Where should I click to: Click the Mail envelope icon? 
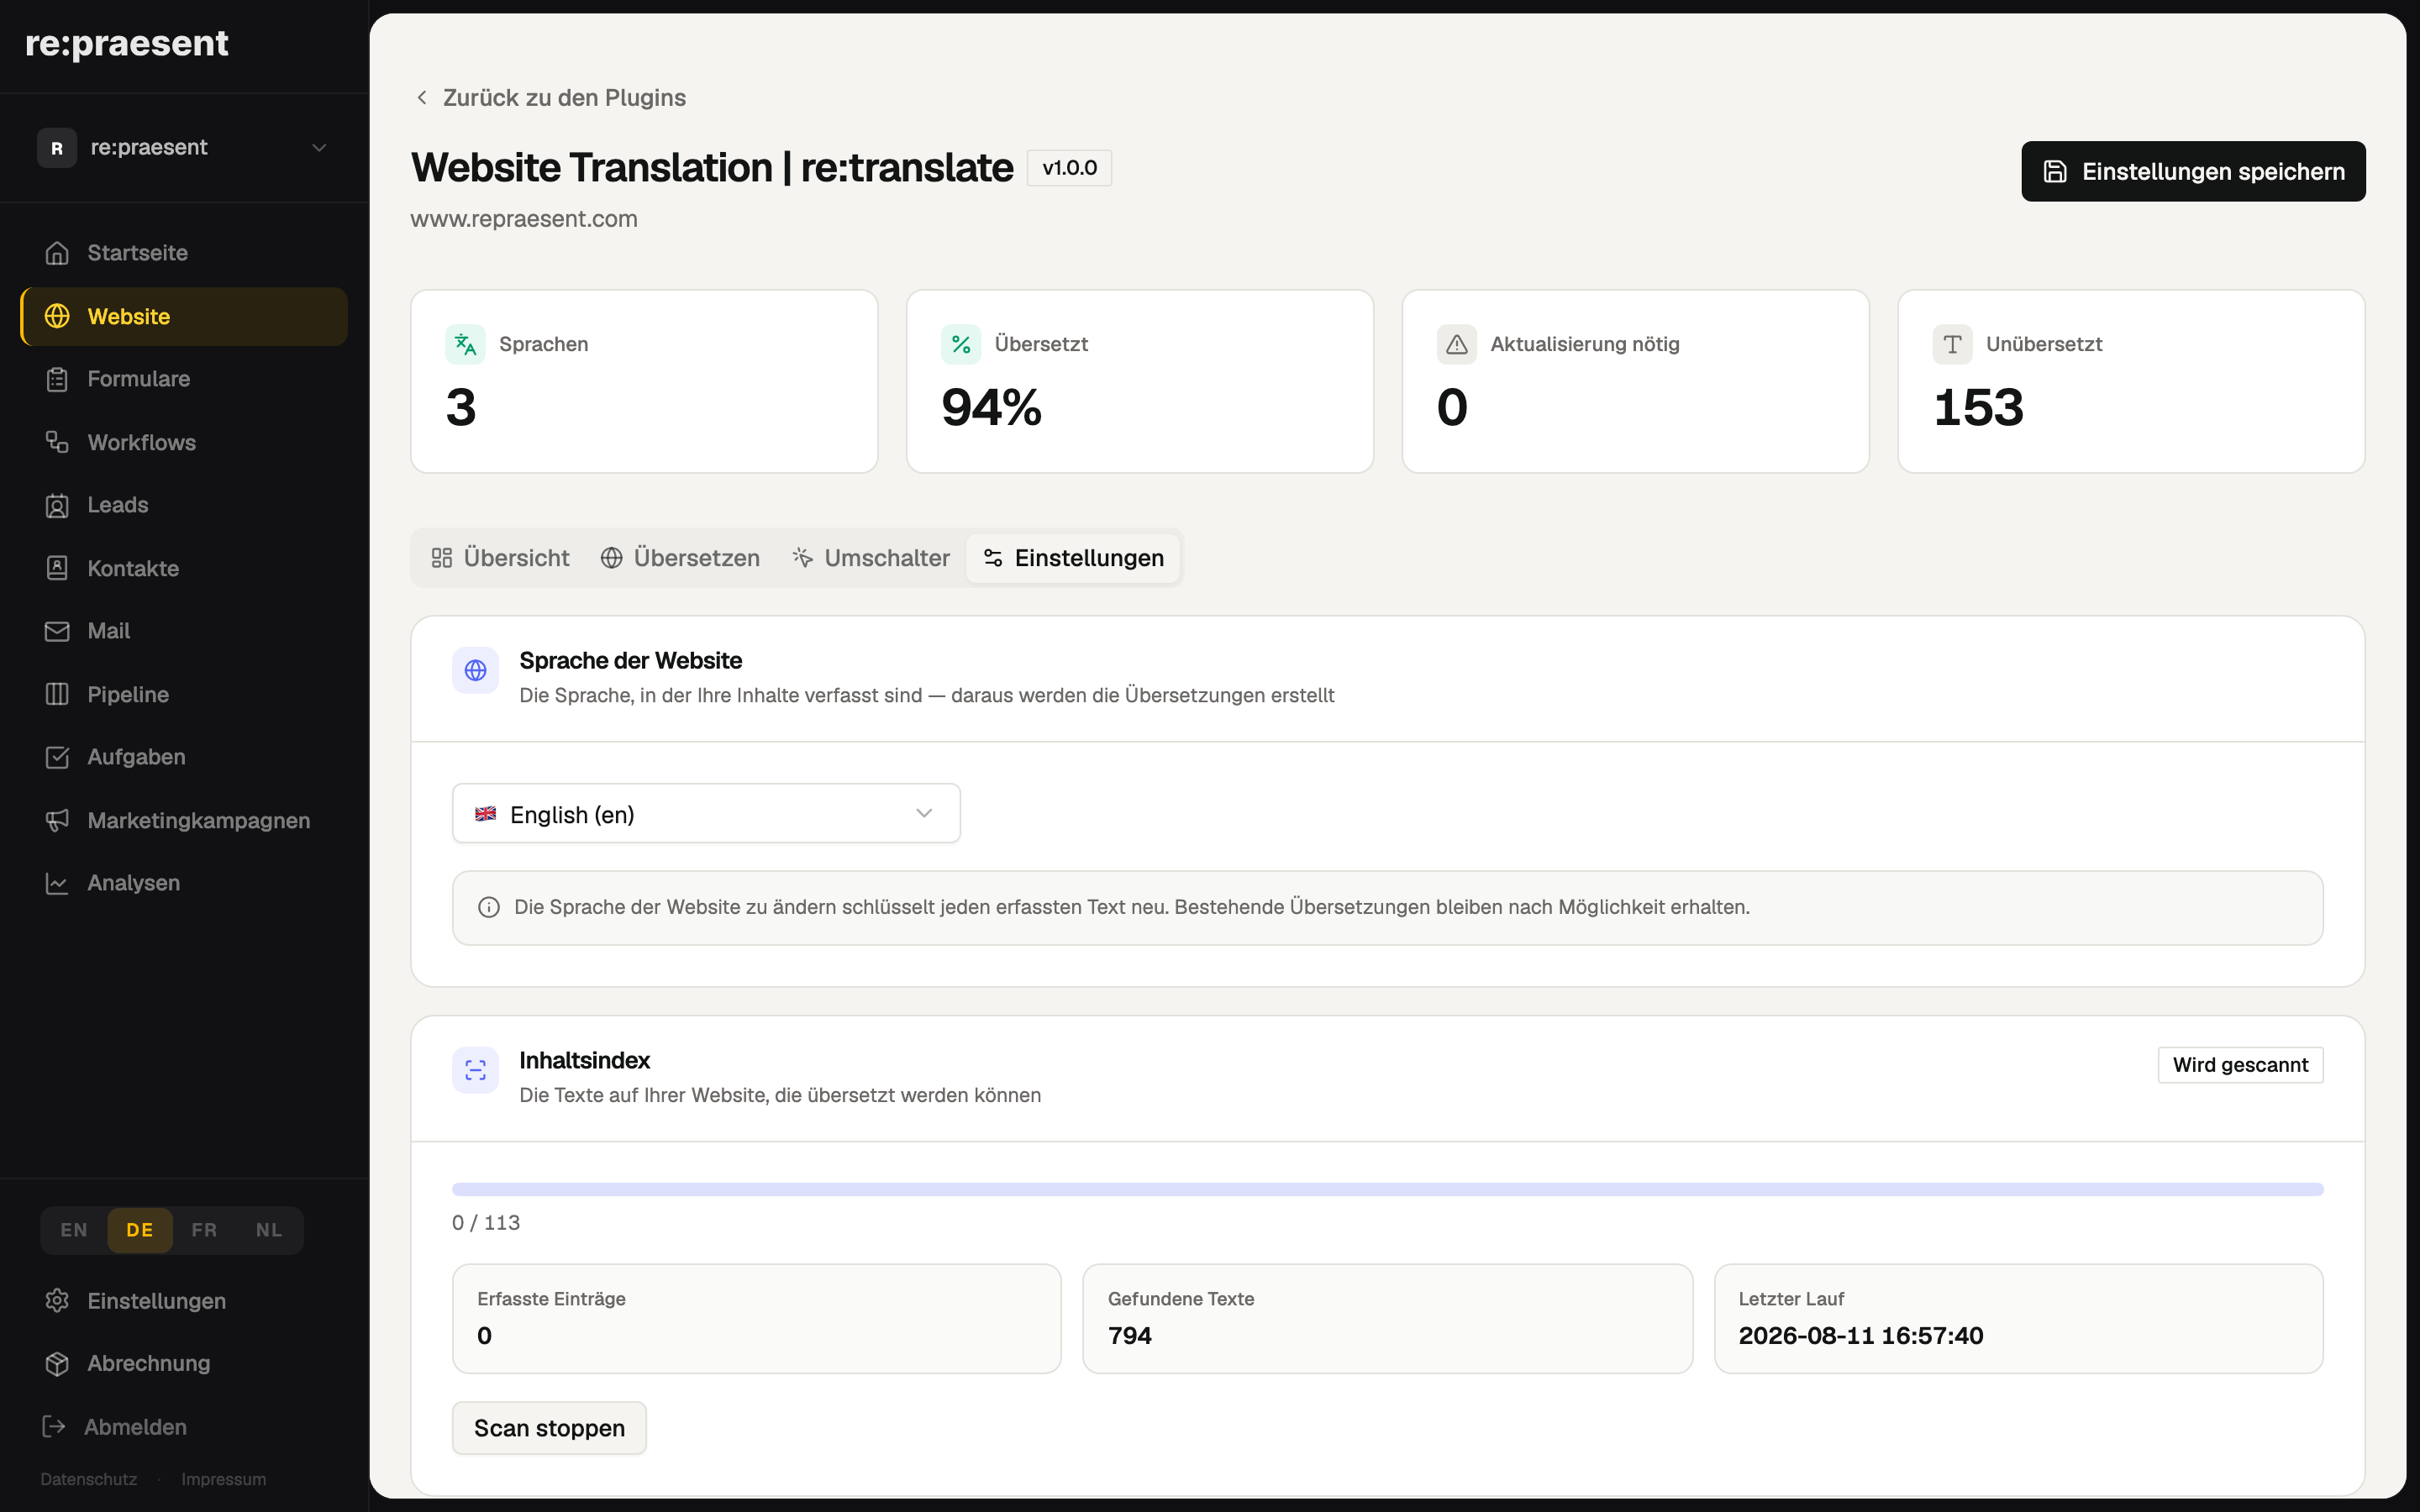pos(57,631)
